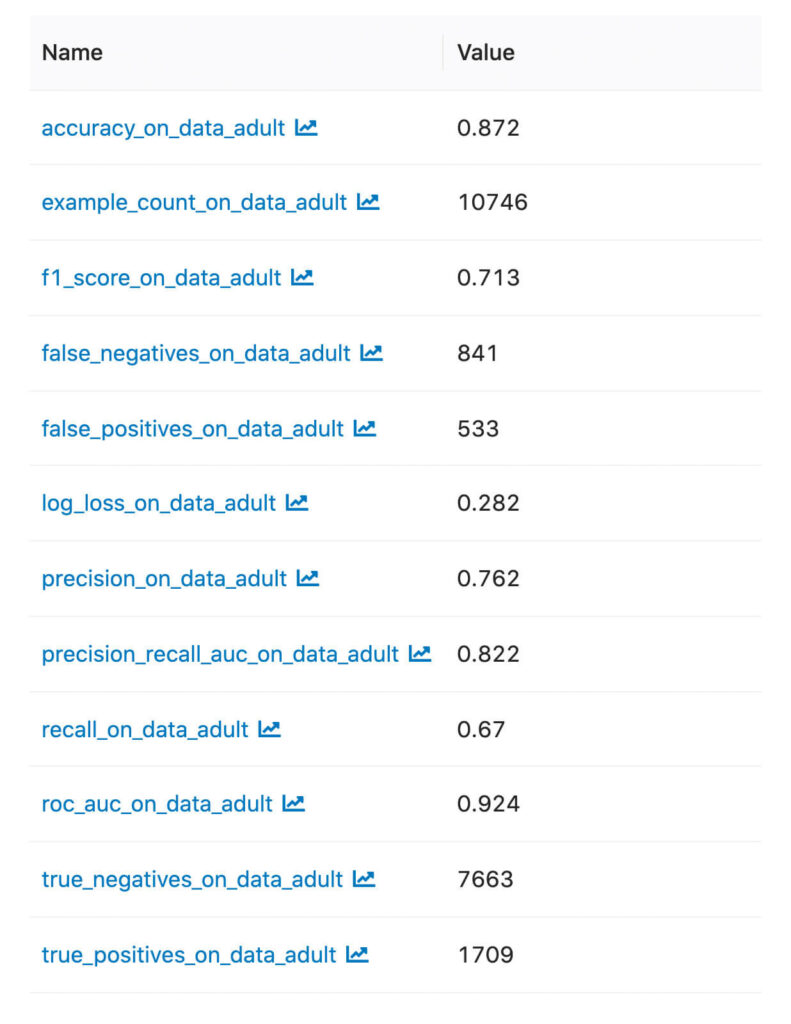Open the chart for false_positives_on_data_adult
Viewport: 791px width, 1024px height.
click(364, 428)
